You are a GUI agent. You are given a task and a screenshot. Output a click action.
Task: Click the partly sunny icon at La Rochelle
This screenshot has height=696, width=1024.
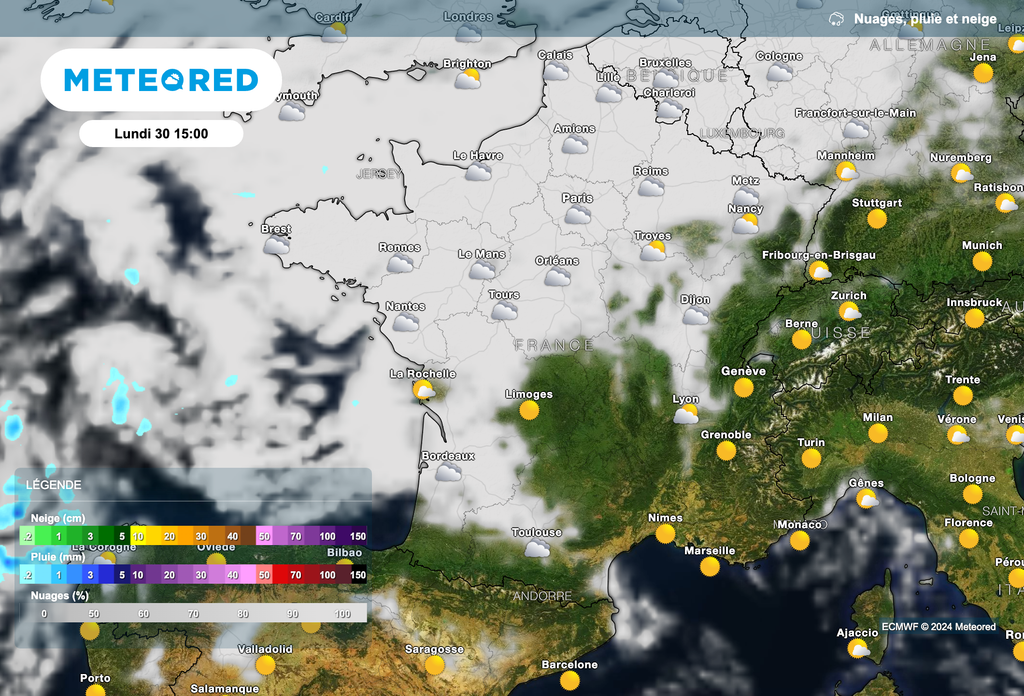(x=424, y=390)
